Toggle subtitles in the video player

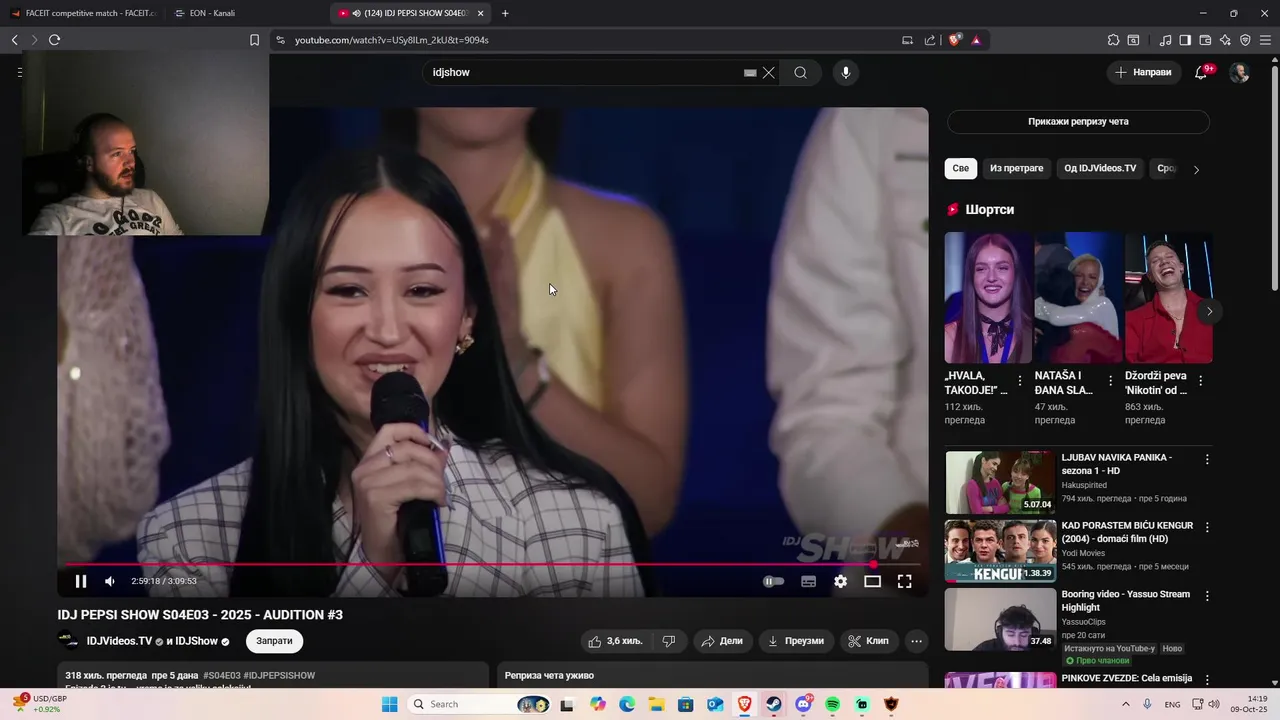tap(808, 581)
